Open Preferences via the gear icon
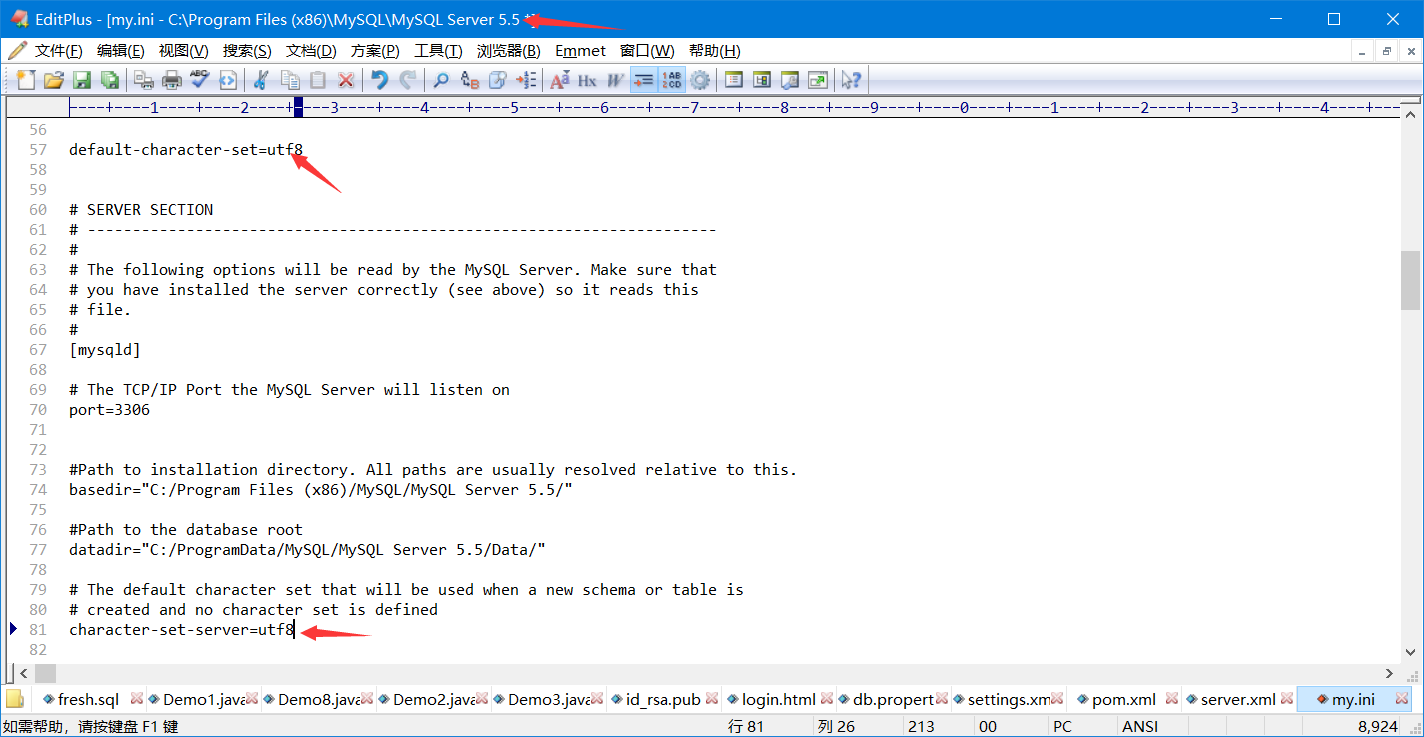 pyautogui.click(x=700, y=80)
